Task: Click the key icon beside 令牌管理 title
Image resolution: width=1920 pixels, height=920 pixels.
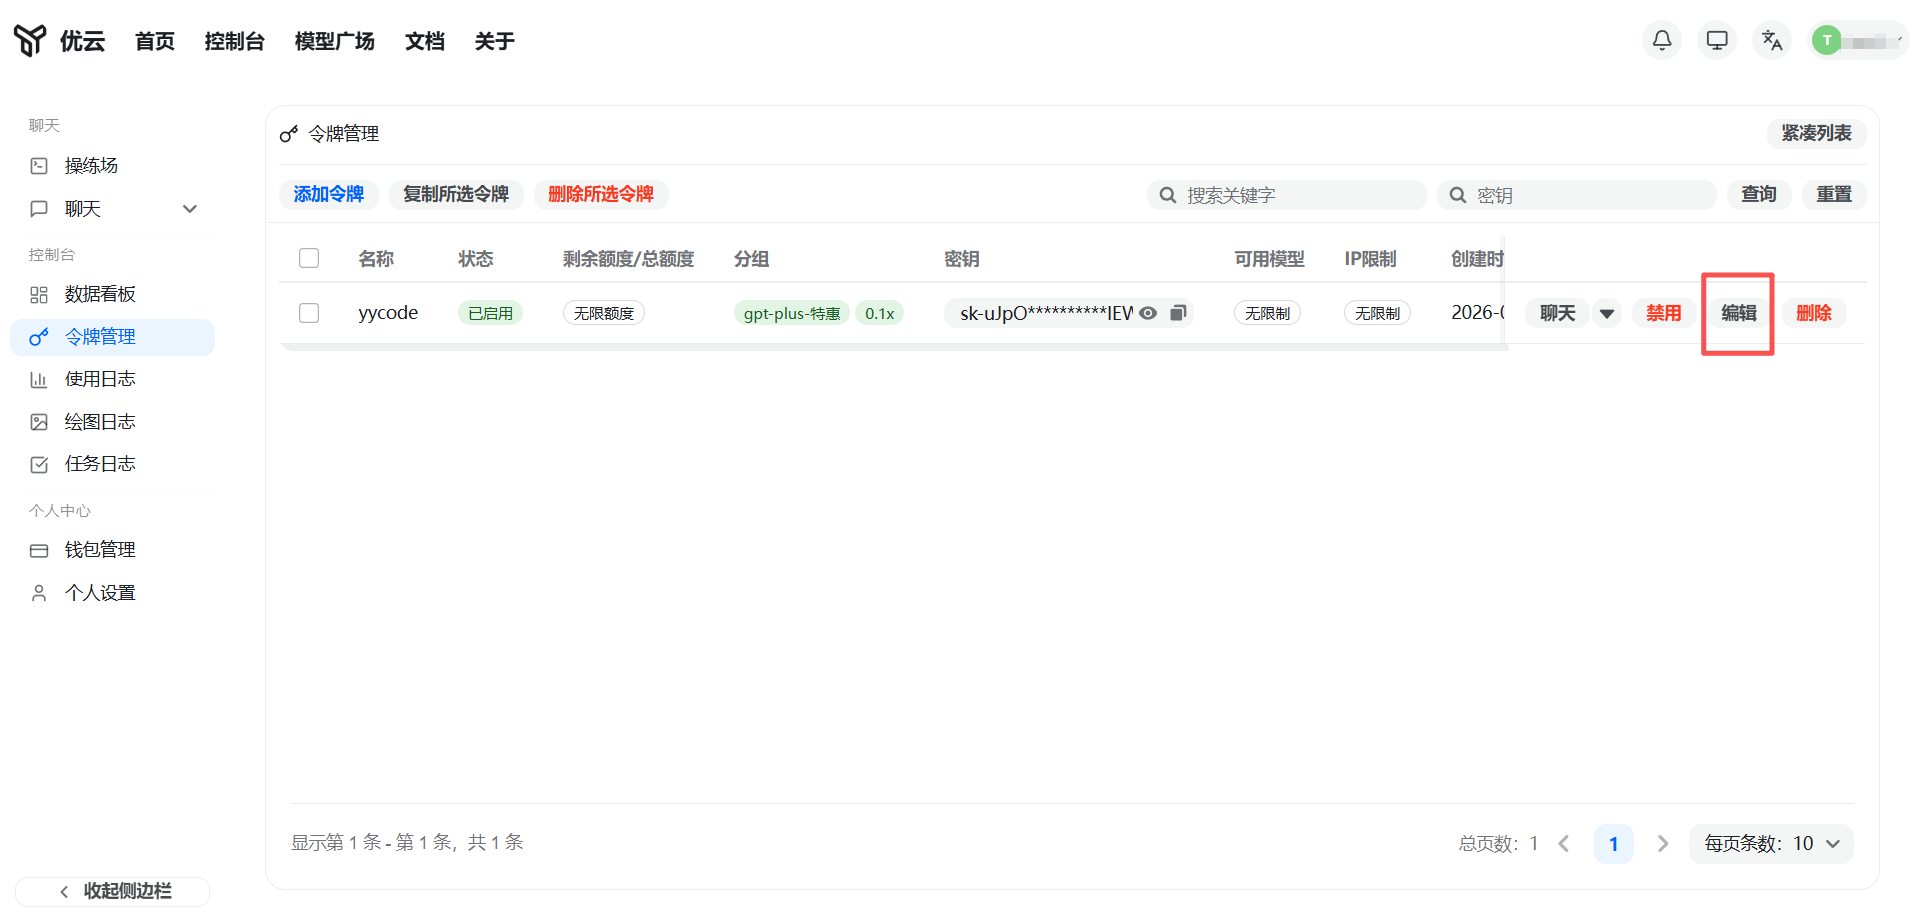Action: coord(289,134)
